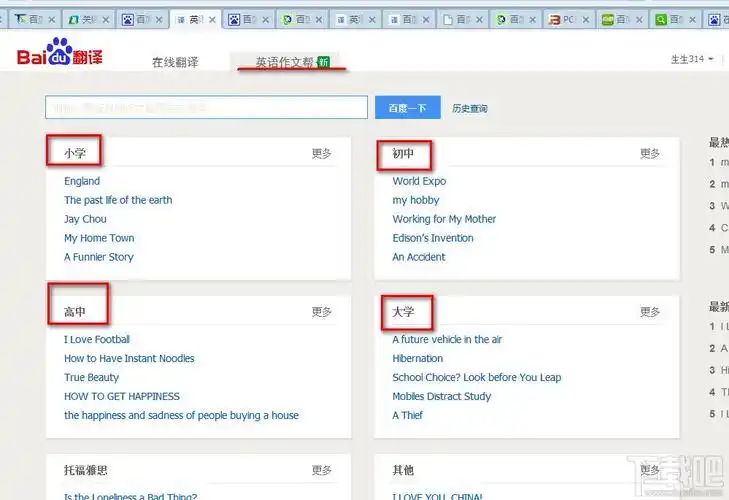Click the essay search input field
Viewport: 729px width, 500px height.
tap(206, 108)
